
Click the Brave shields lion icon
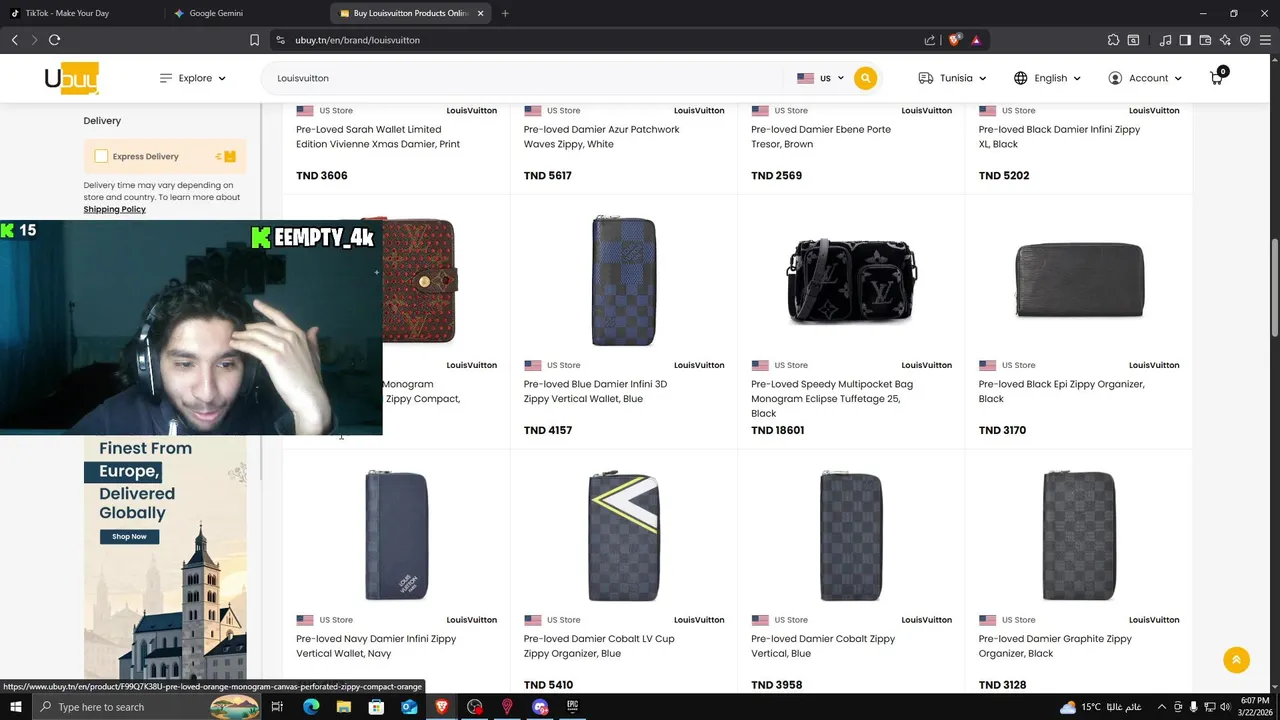(955, 40)
